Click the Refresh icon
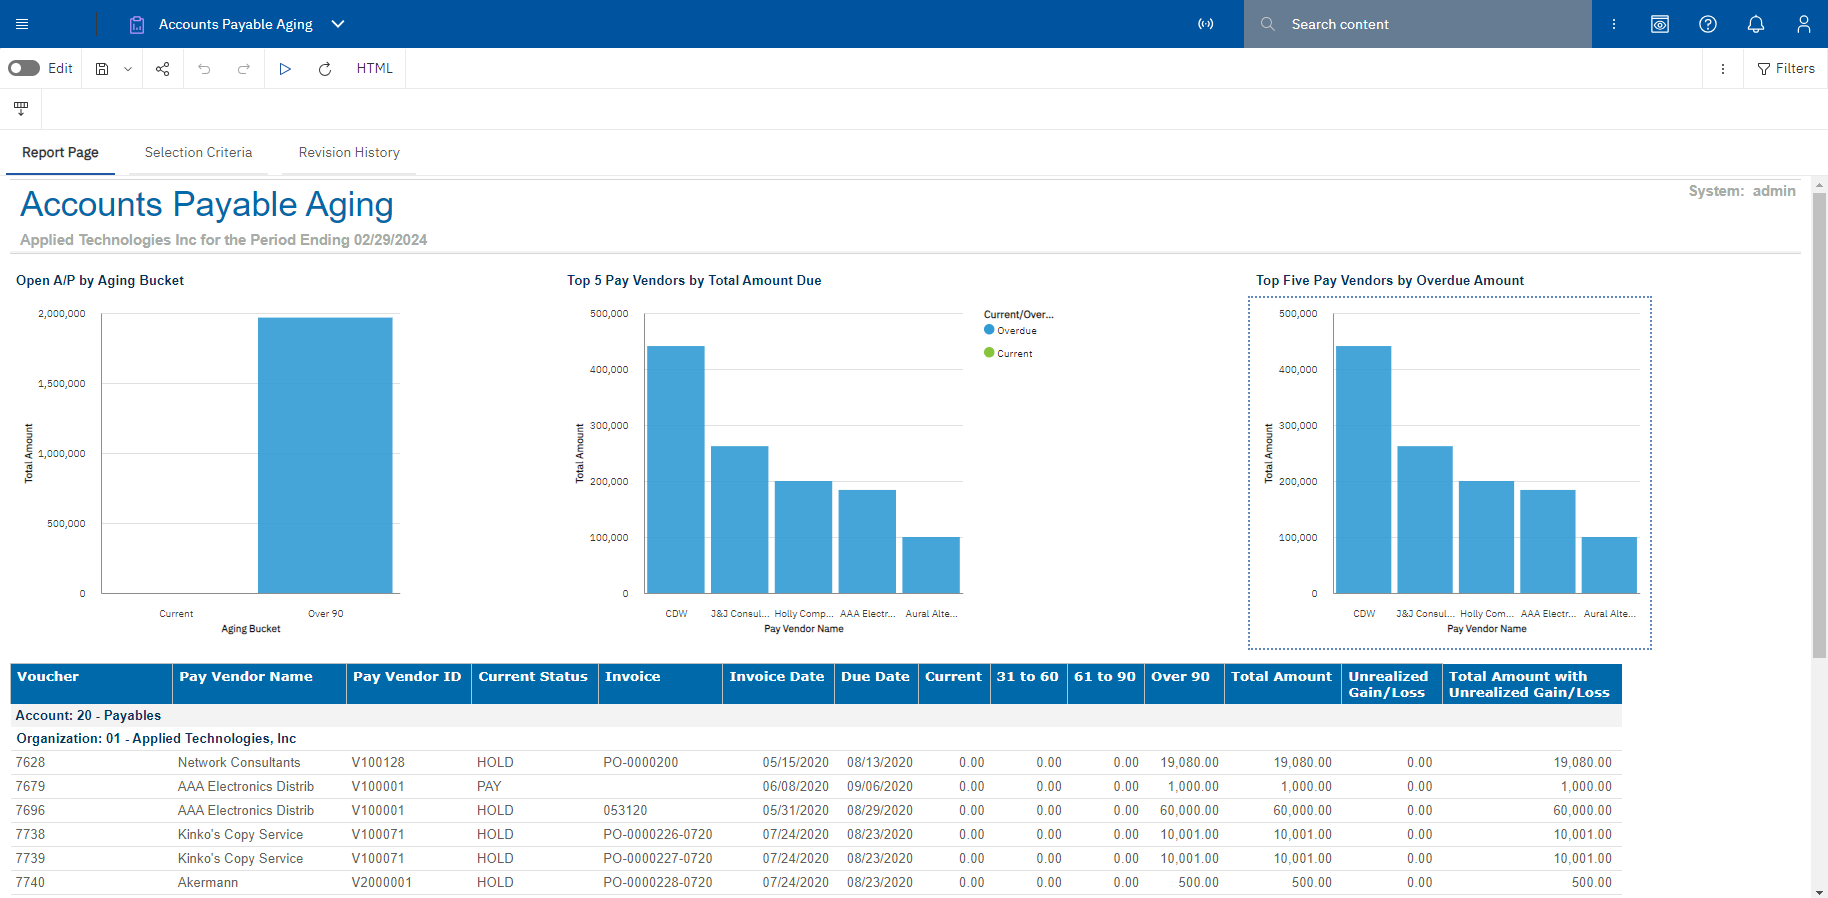The image size is (1828, 898). (x=325, y=69)
